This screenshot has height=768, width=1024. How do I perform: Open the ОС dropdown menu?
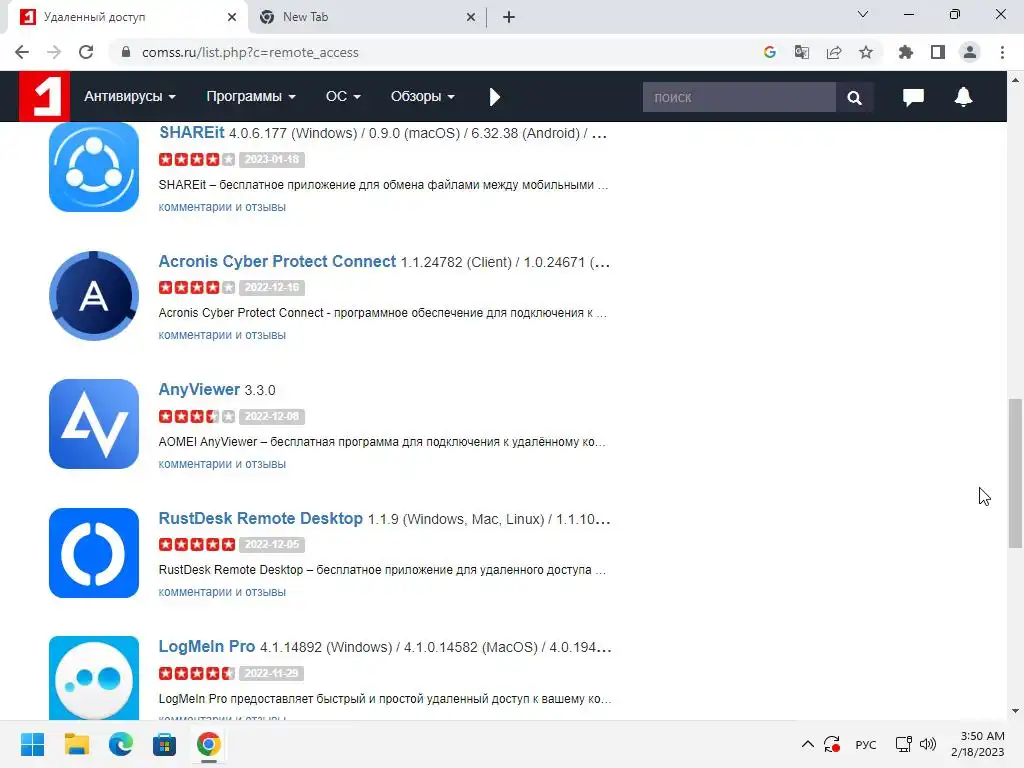pos(343,96)
